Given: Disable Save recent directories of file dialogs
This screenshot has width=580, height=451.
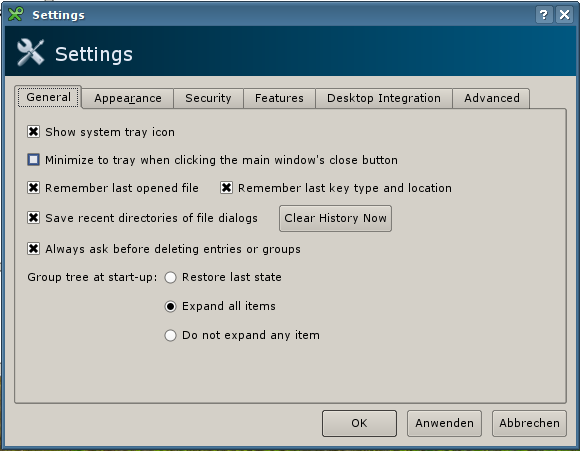Looking at the screenshot, I should coord(33,218).
